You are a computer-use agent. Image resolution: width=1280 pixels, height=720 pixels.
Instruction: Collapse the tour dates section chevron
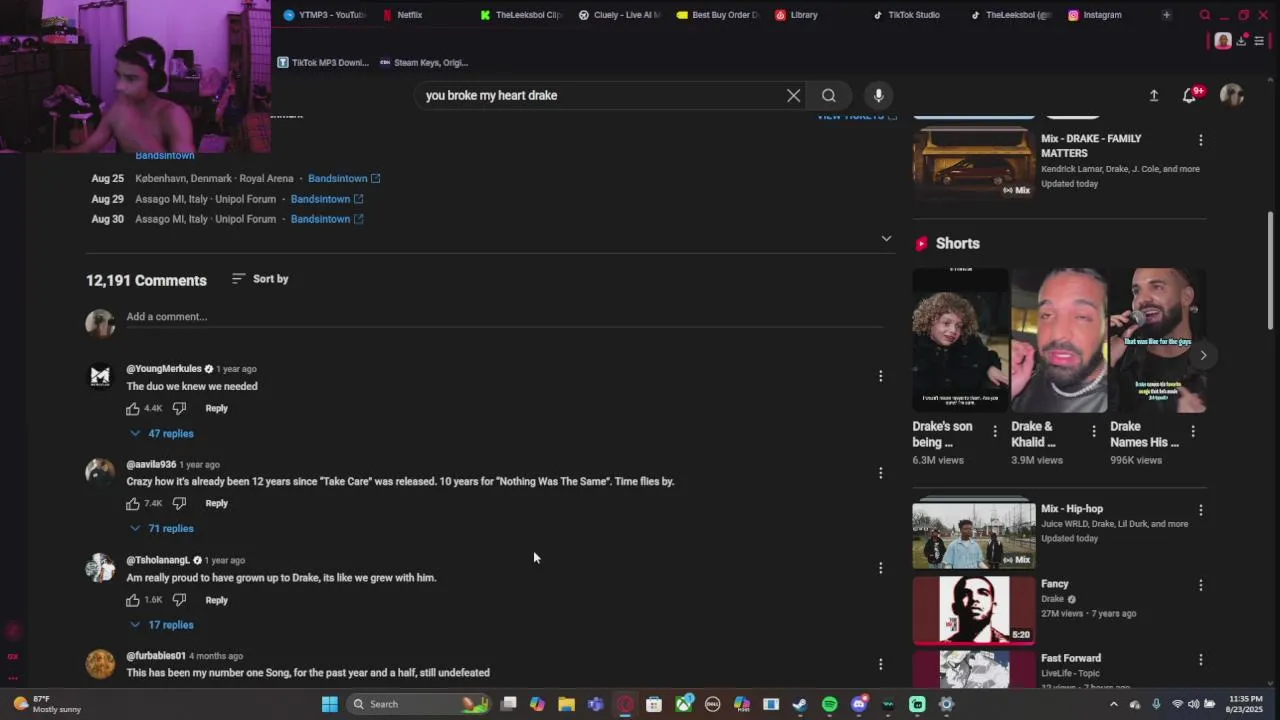pyautogui.click(x=886, y=239)
